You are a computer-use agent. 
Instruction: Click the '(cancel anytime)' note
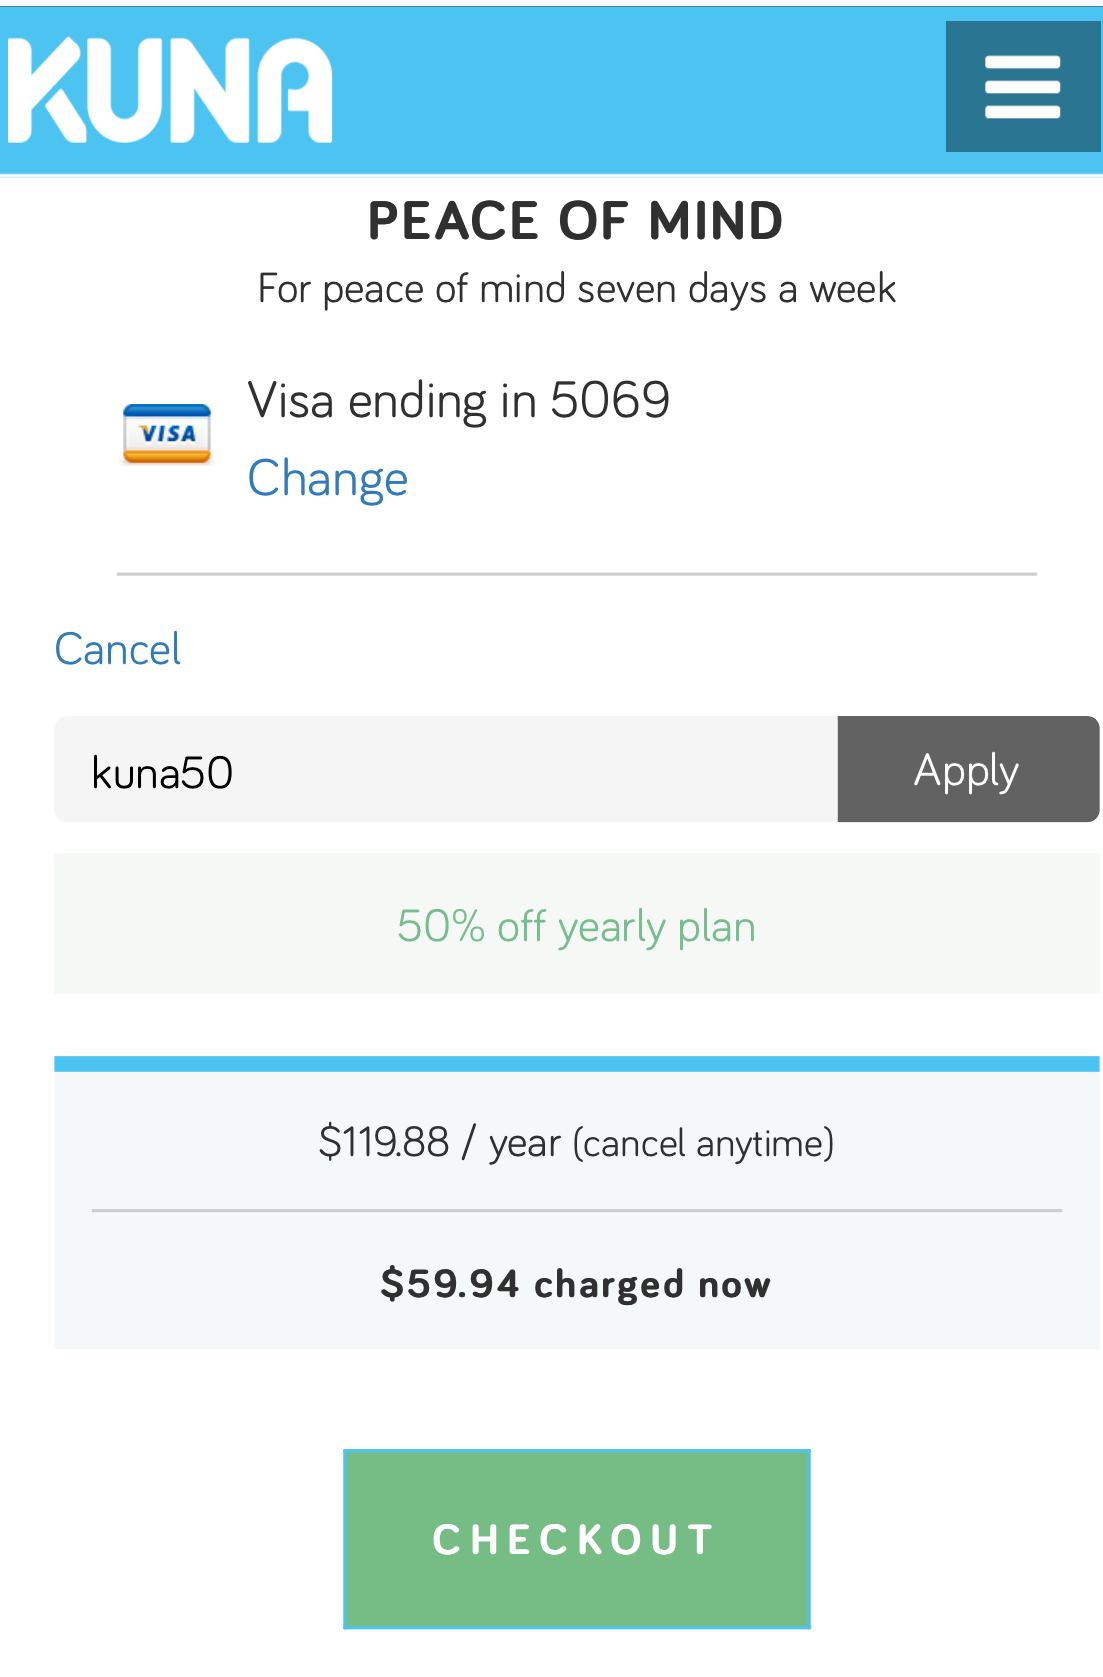(704, 1143)
